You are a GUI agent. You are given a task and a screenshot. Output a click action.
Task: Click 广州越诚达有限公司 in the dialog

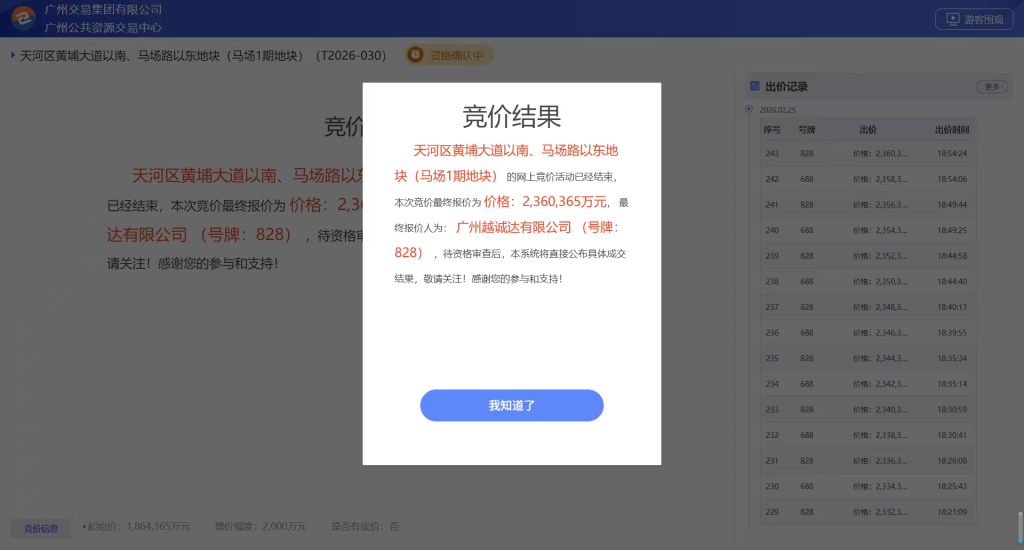tap(513, 227)
